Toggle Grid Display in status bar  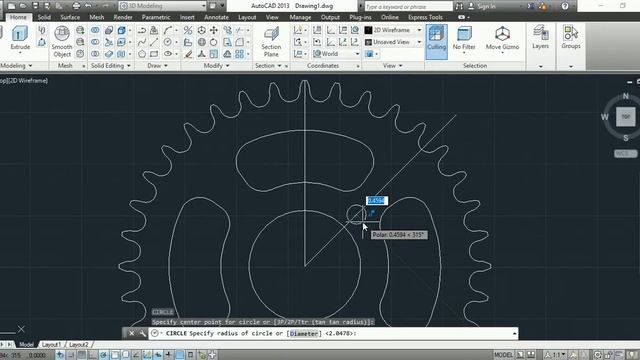82,355
